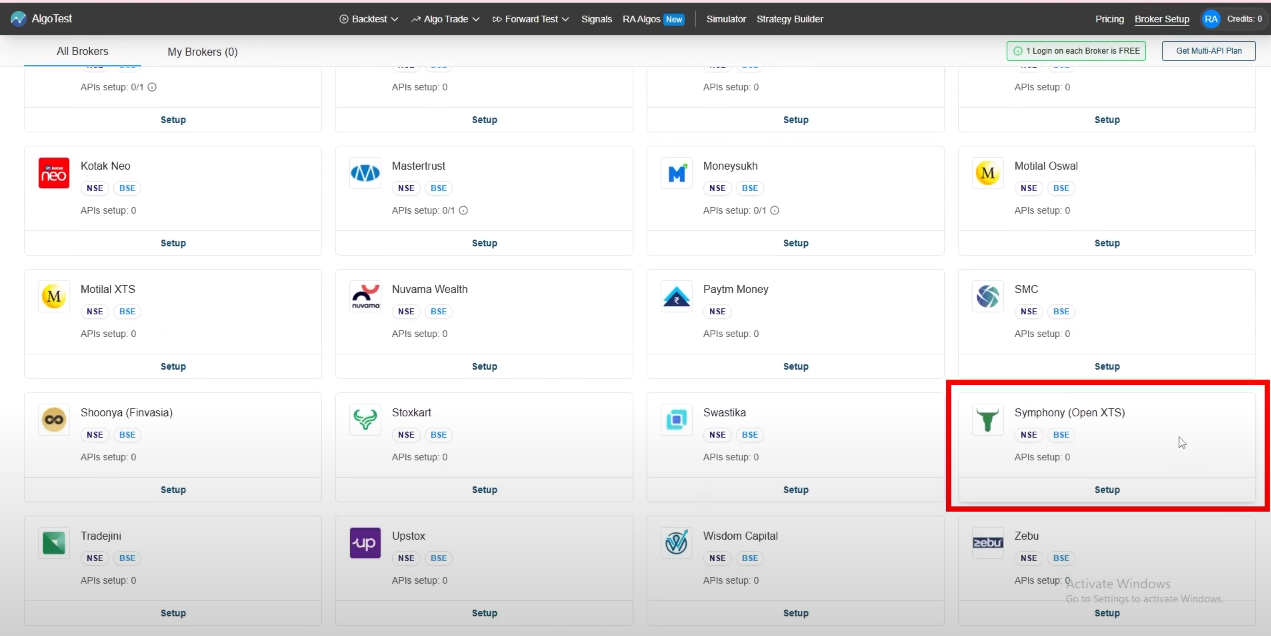Click the Paytm Money broker logo
The width and height of the screenshot is (1271, 636).
[677, 296]
